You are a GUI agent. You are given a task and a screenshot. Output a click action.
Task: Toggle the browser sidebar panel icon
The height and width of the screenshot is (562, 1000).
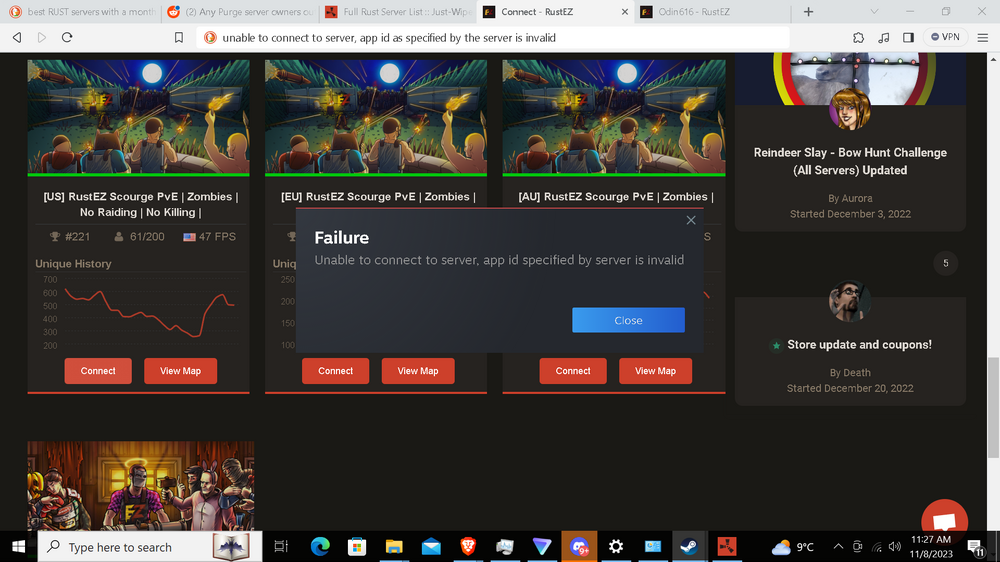(x=908, y=37)
